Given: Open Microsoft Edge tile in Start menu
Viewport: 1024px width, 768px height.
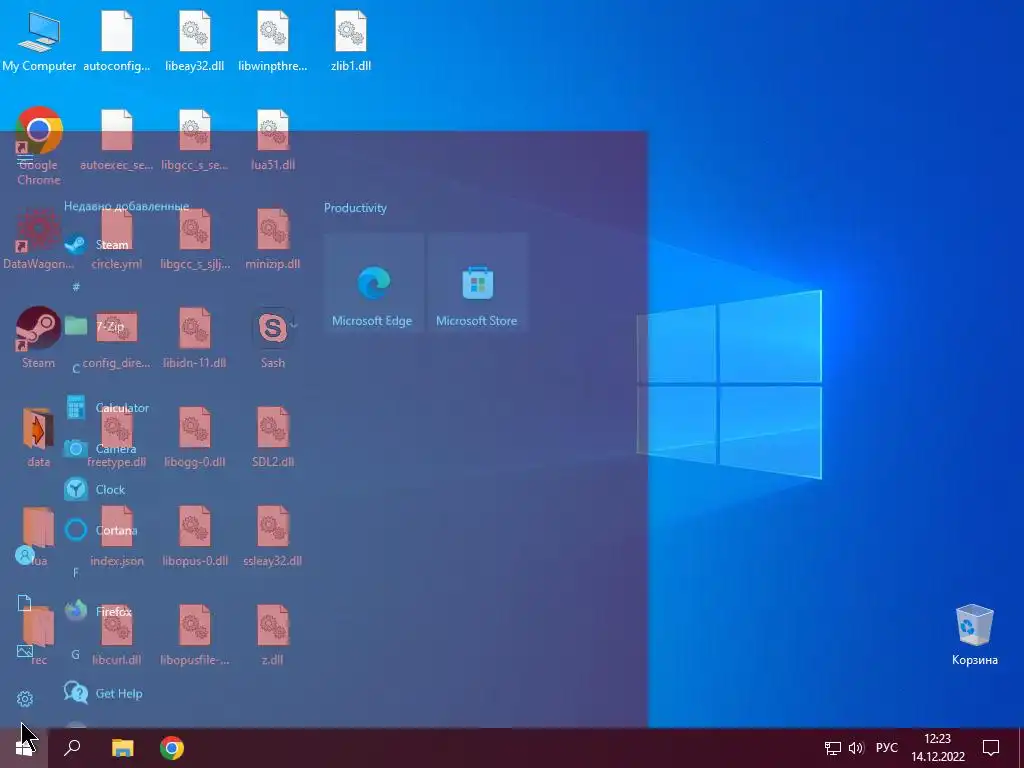Looking at the screenshot, I should click(374, 282).
